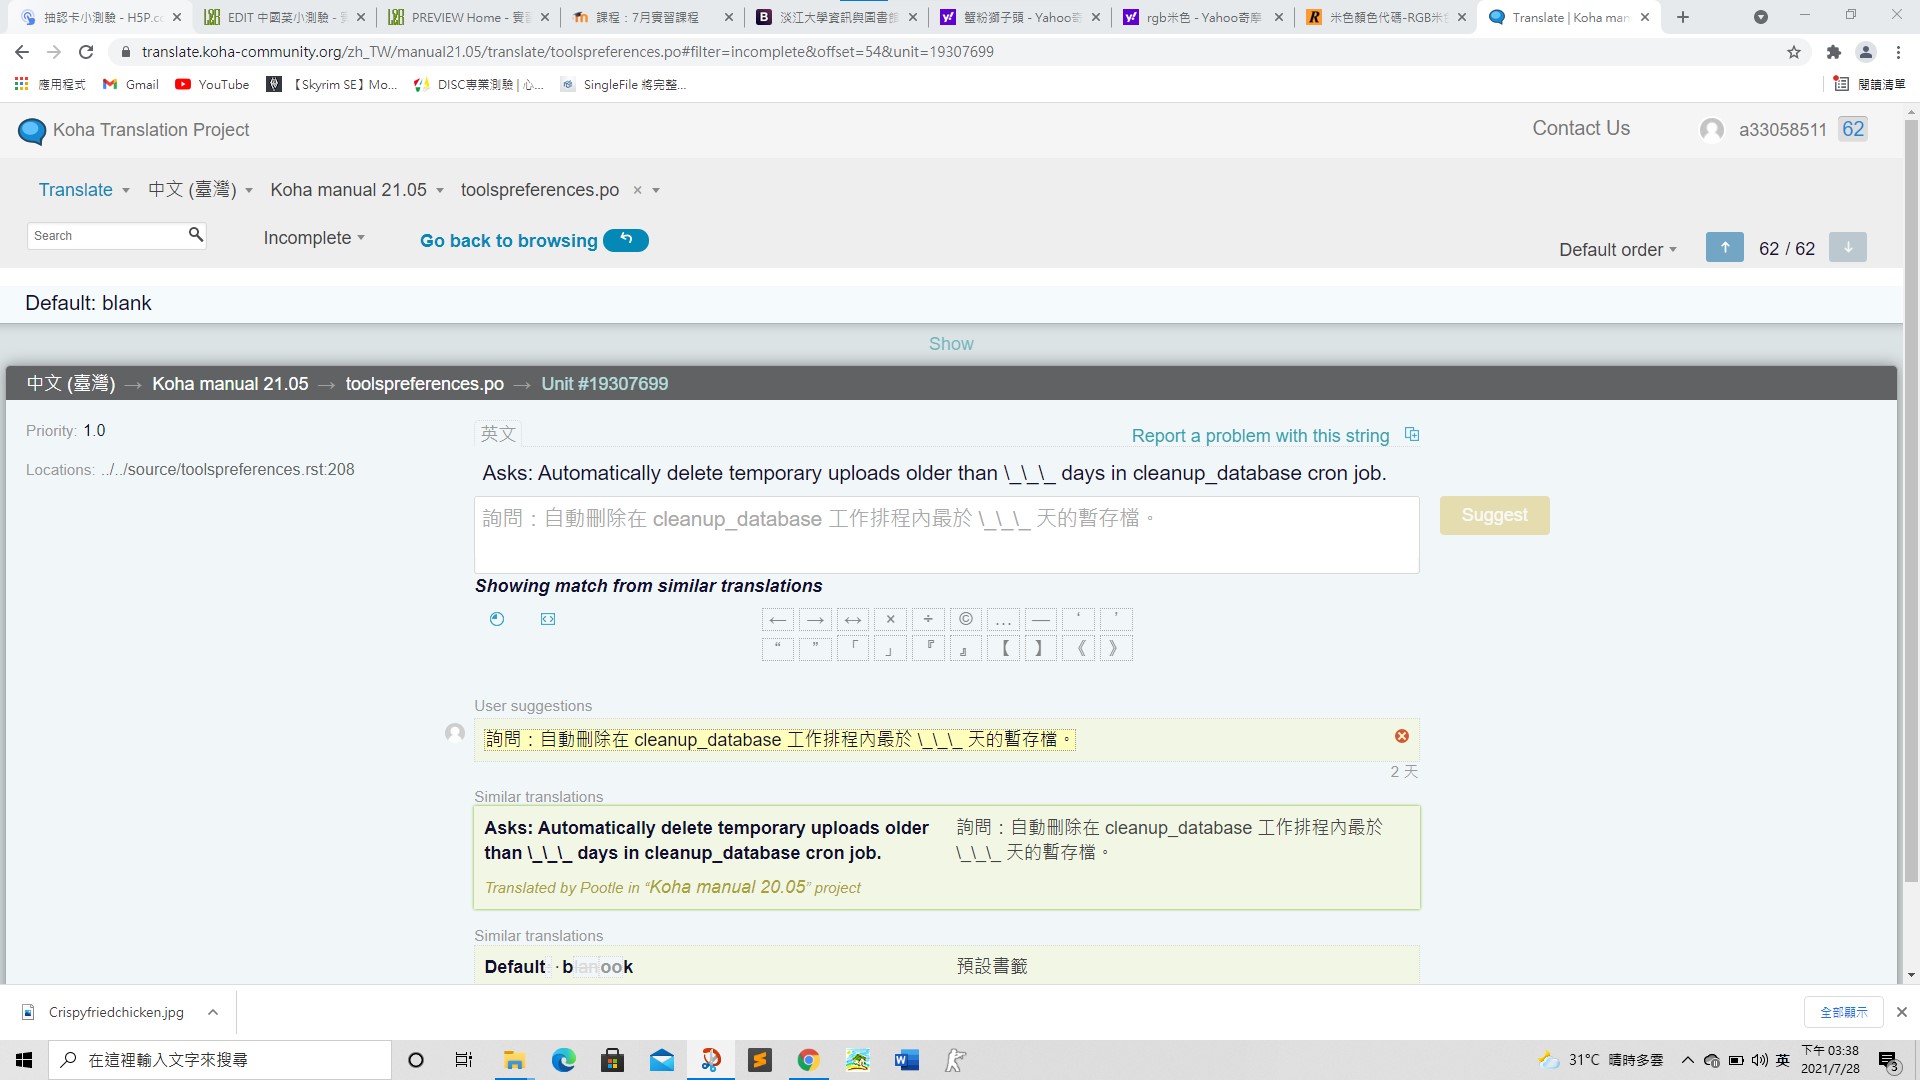Click in the translation text area
The image size is (1920, 1080).
pos(945,535)
